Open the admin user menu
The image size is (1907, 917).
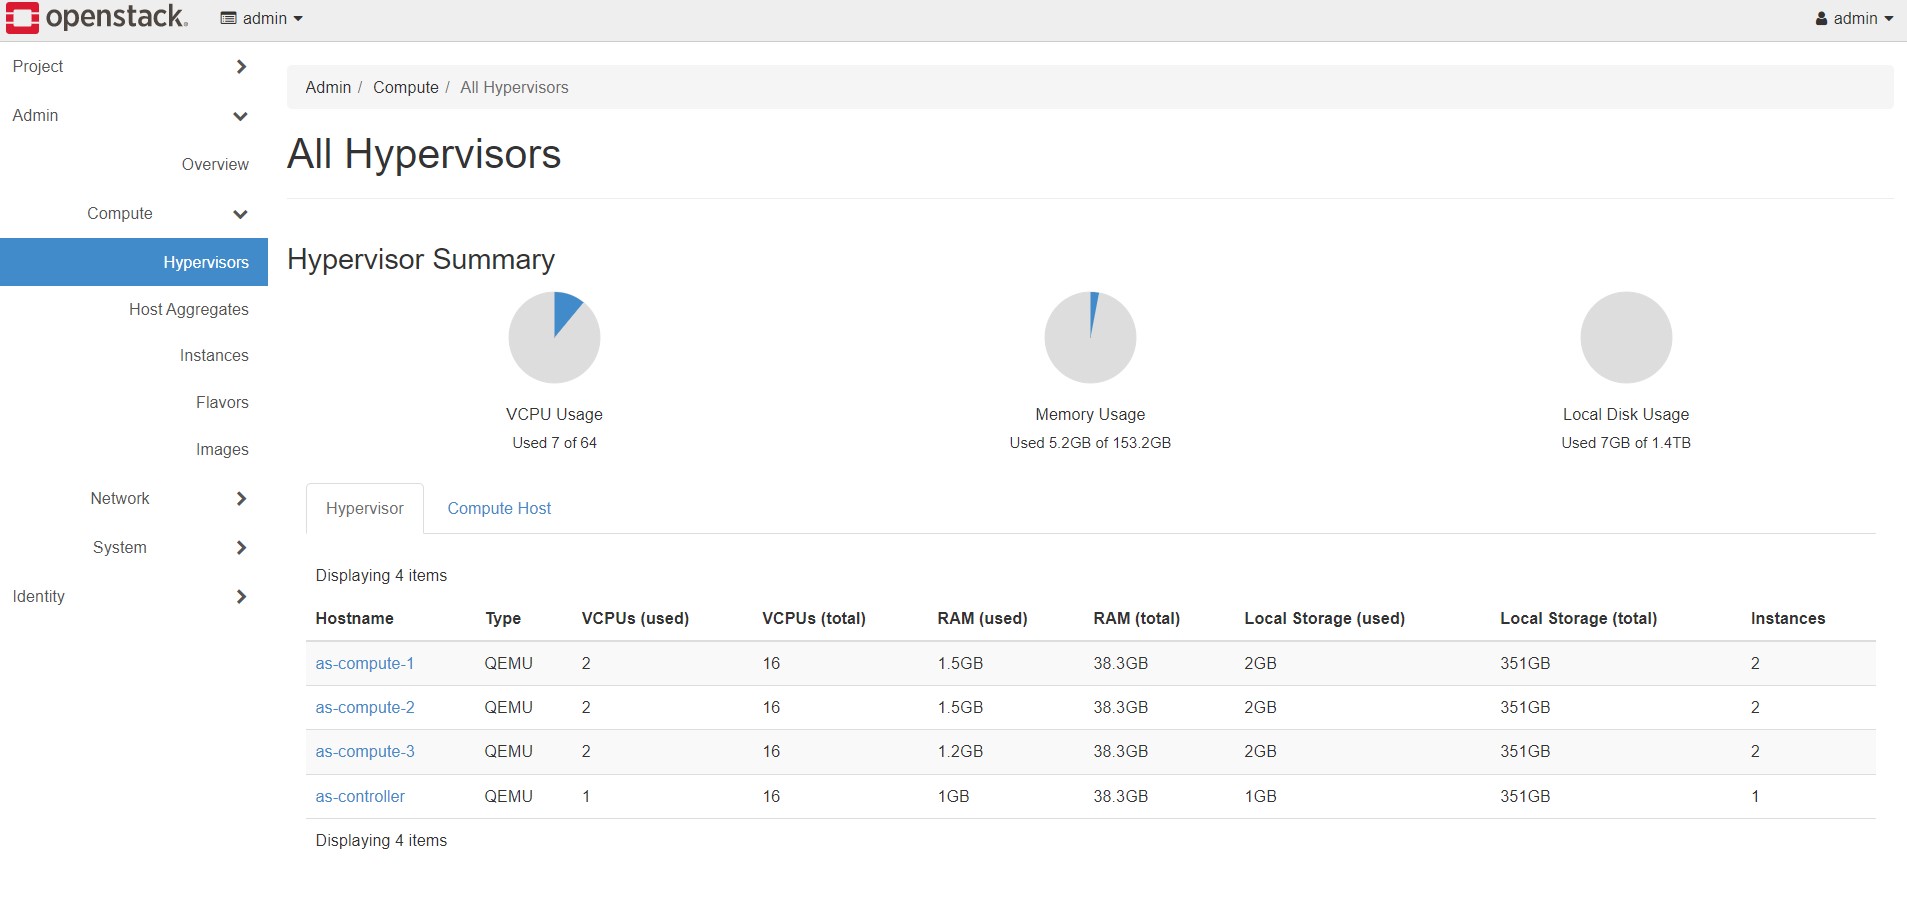1853,19
